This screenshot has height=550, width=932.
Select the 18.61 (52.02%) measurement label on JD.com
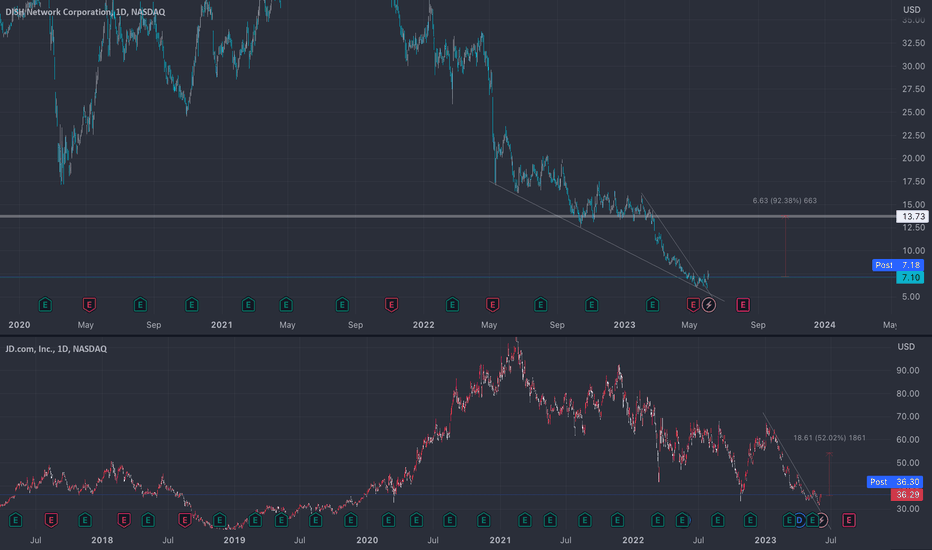point(830,438)
